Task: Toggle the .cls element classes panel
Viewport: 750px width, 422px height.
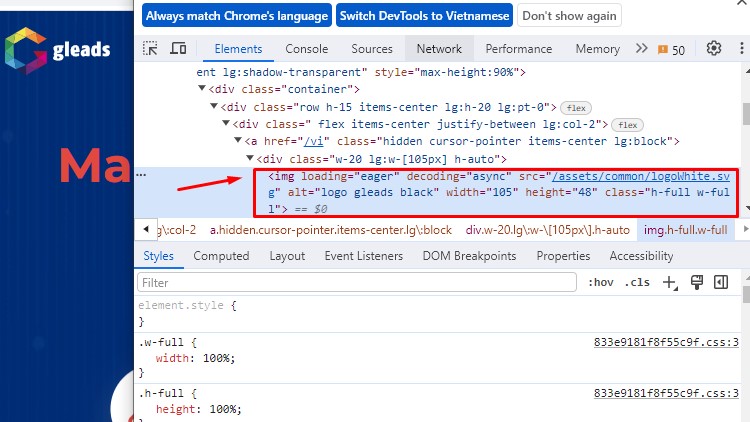Action: click(637, 283)
